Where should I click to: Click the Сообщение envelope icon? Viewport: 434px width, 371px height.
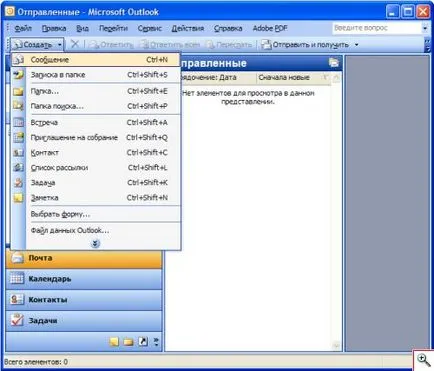tap(18, 60)
